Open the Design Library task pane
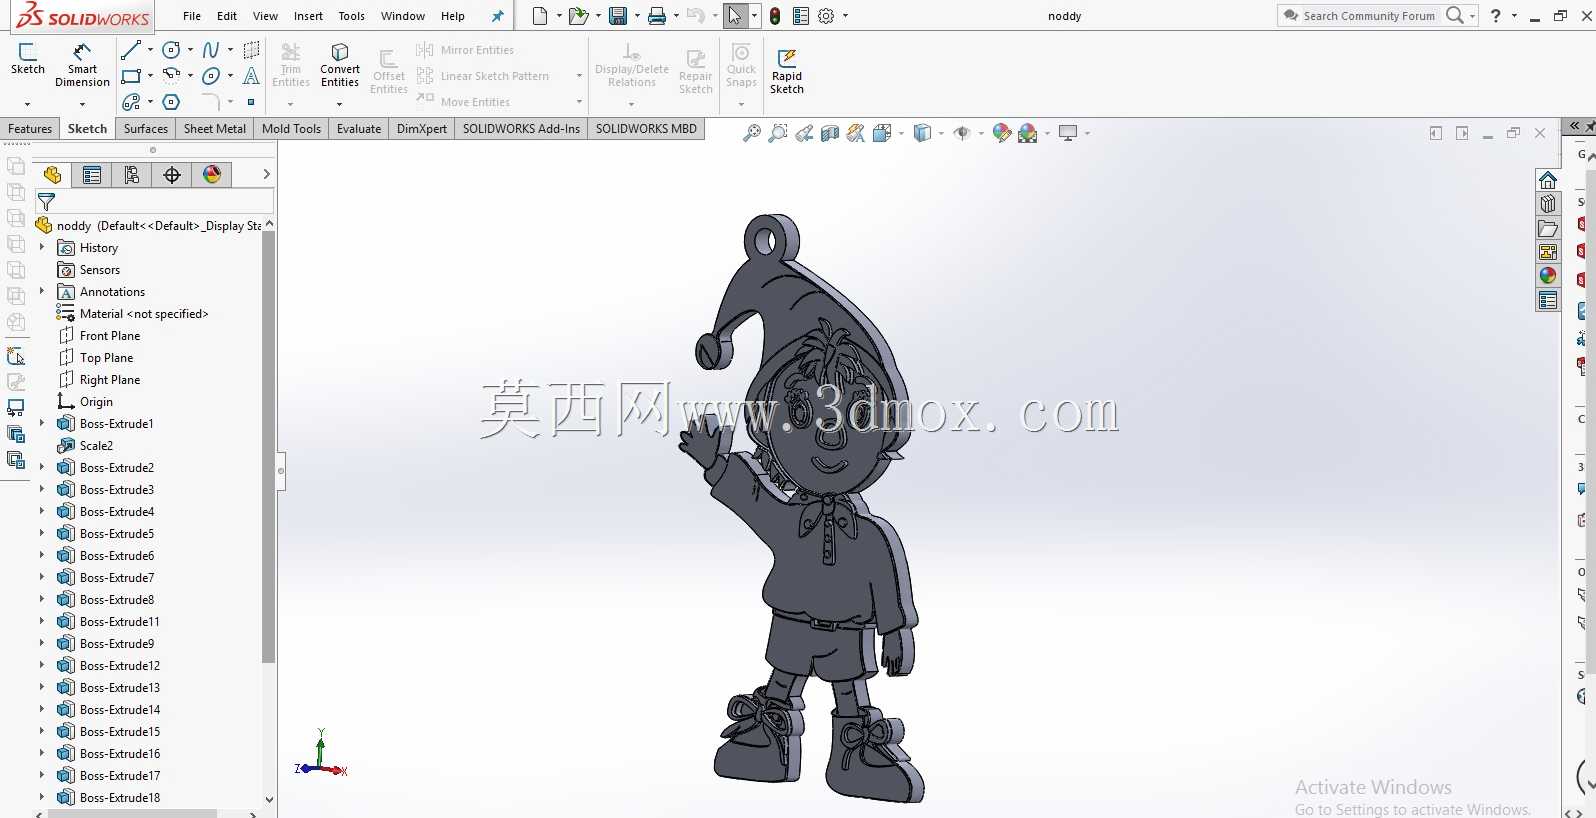This screenshot has width=1596, height=818. coord(1548,204)
